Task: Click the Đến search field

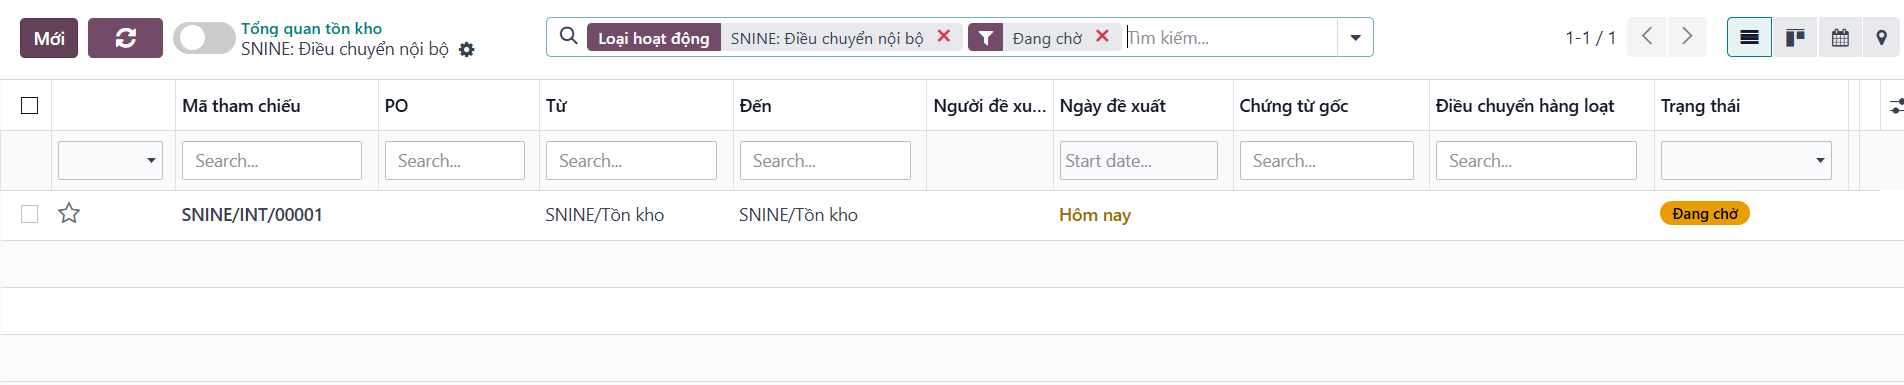Action: (x=825, y=160)
